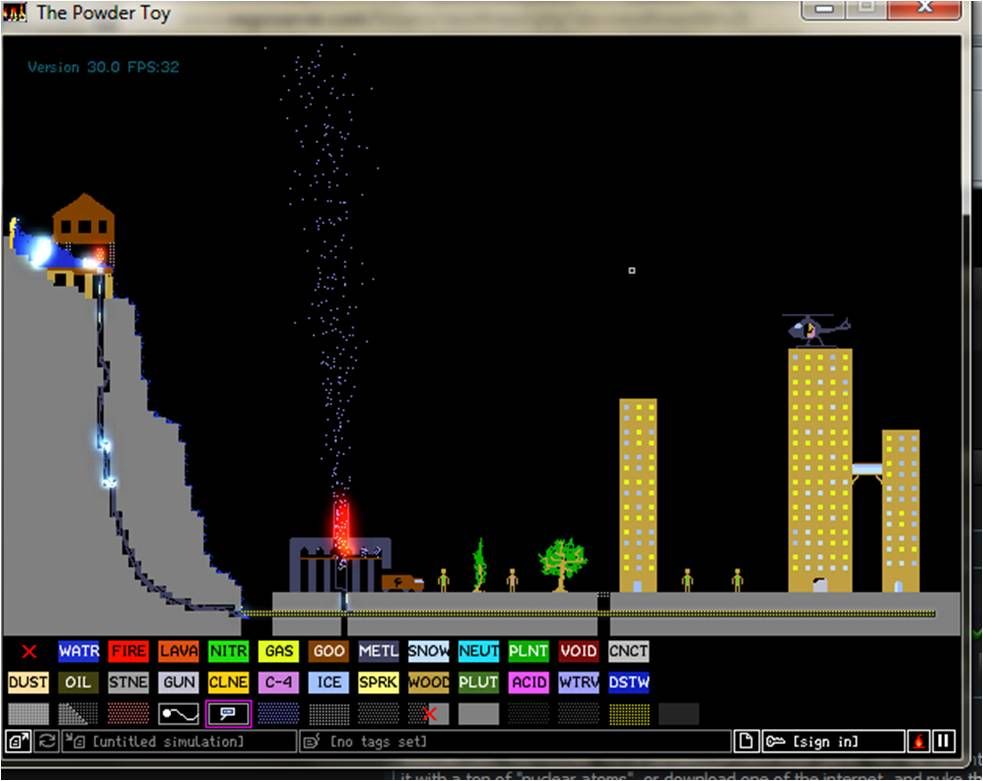Pause the simulation
The image size is (983, 781).
(944, 742)
